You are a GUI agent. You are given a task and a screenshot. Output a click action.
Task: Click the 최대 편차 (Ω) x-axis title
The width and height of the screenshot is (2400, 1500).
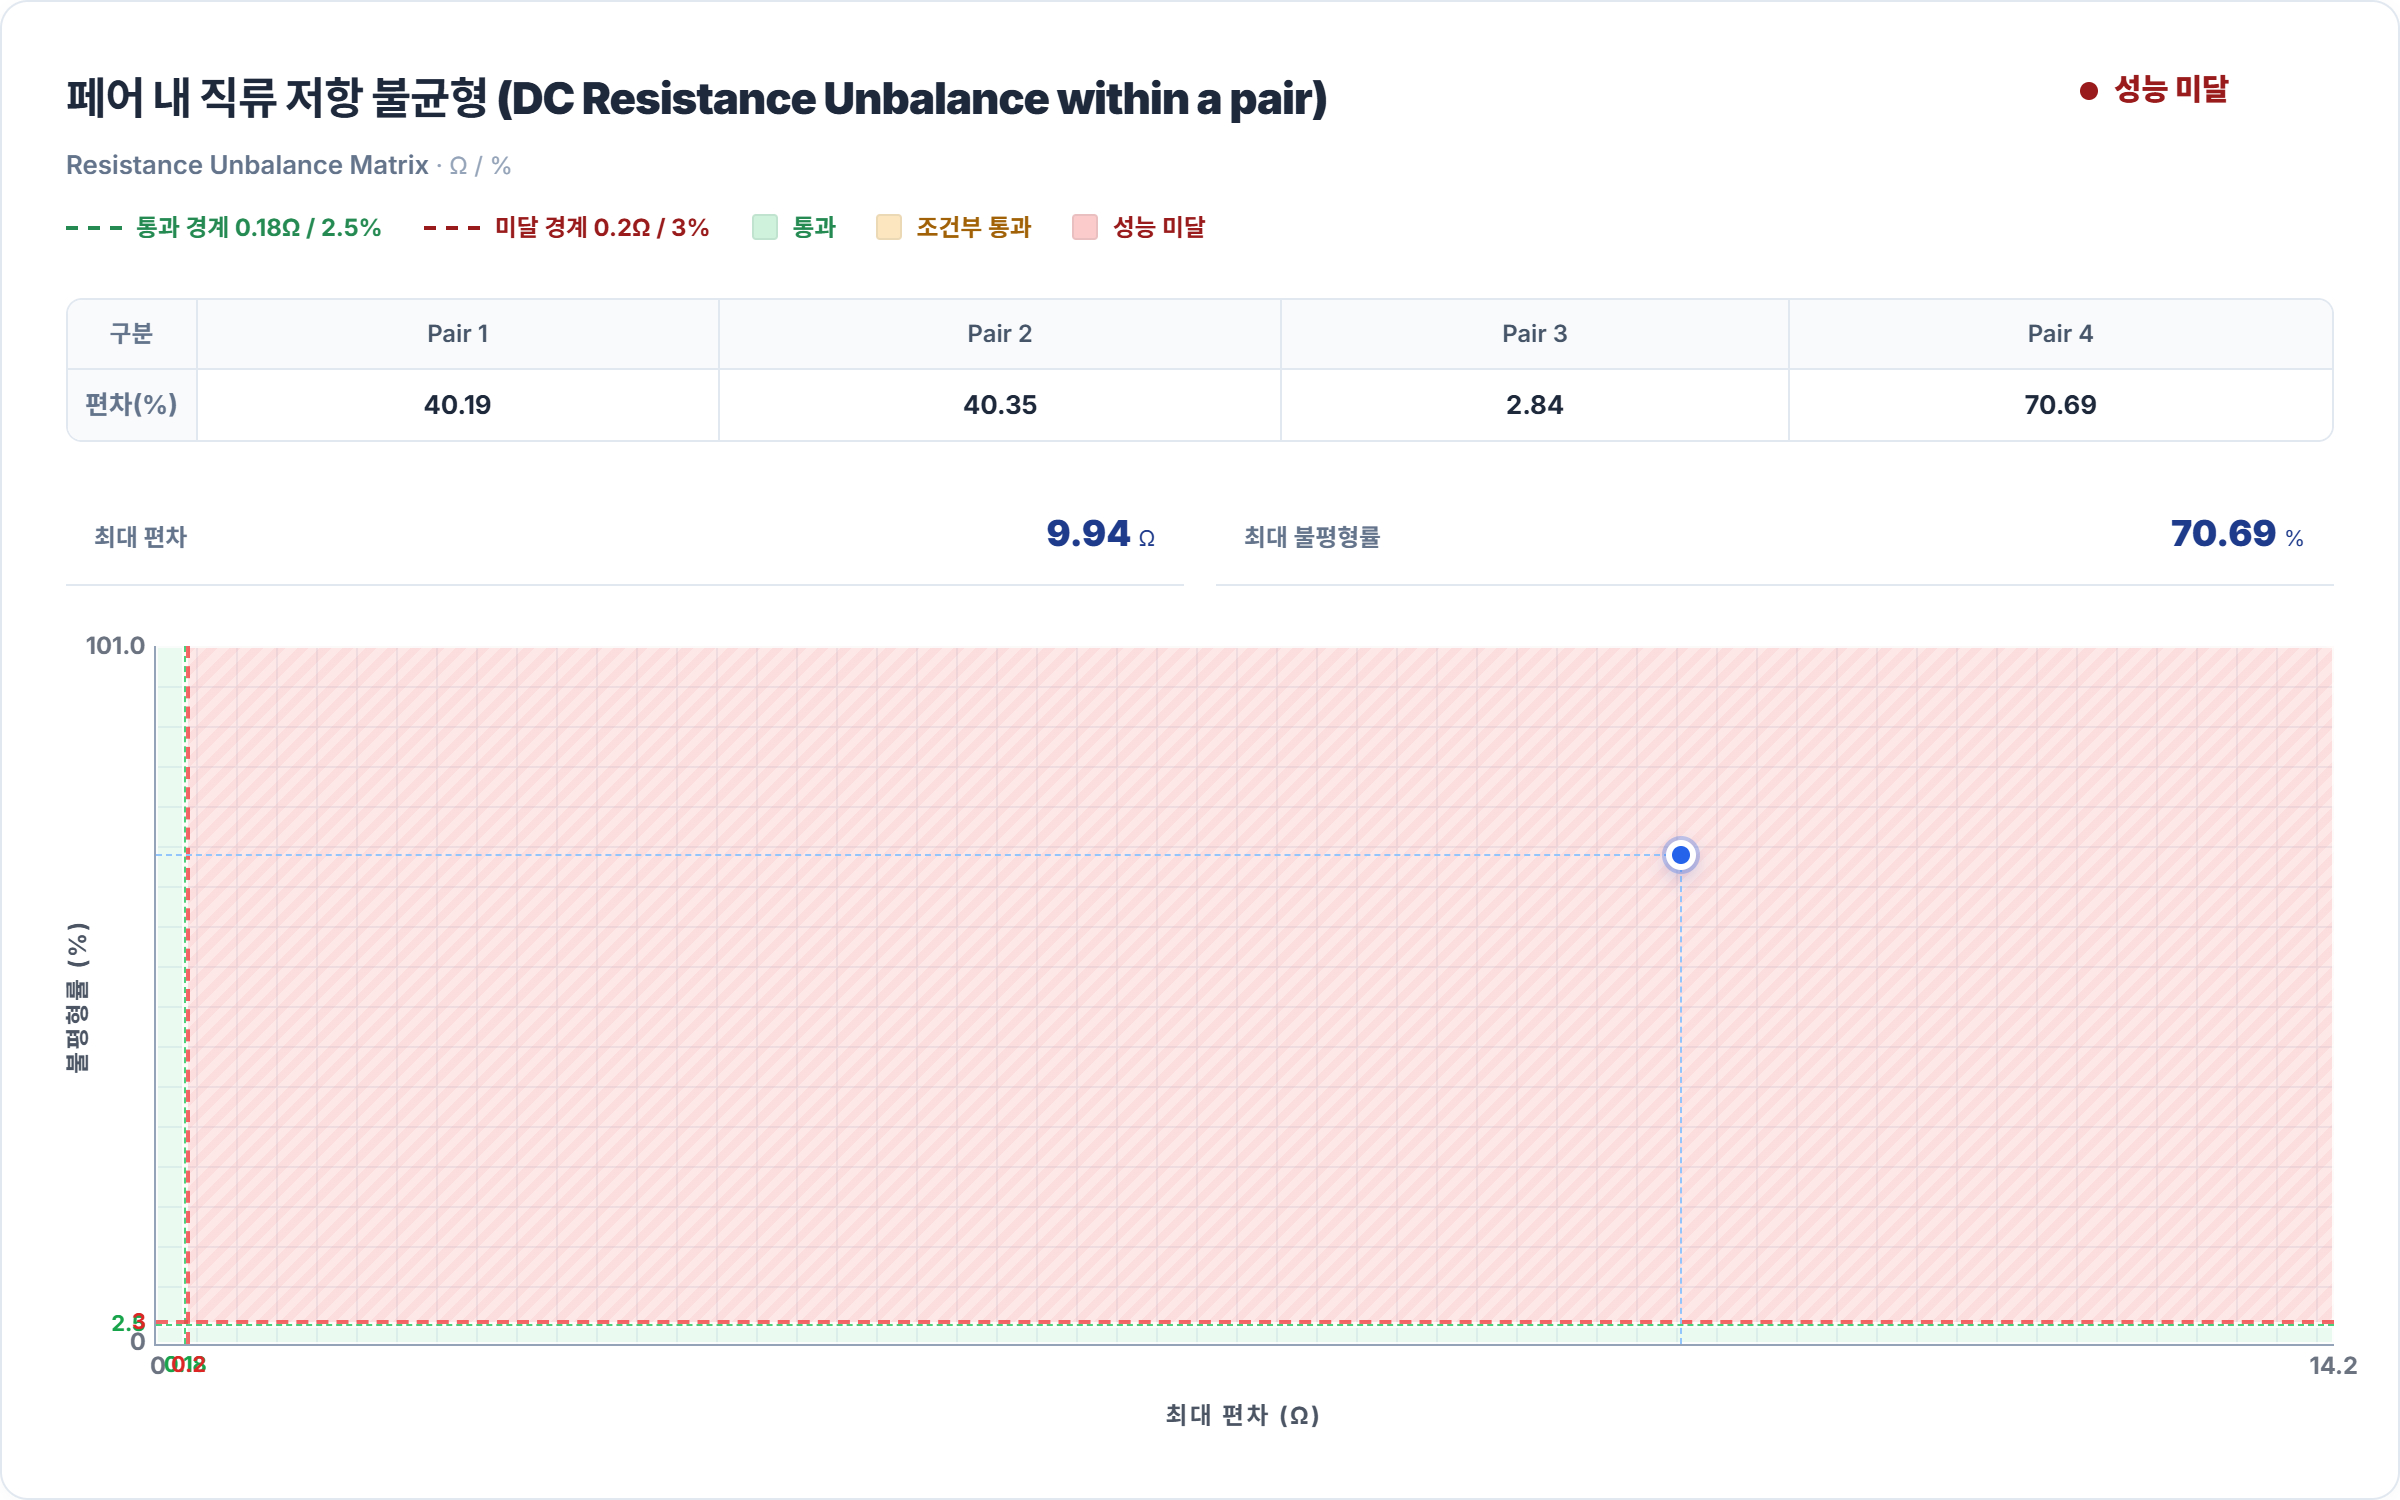pyautogui.click(x=1242, y=1415)
